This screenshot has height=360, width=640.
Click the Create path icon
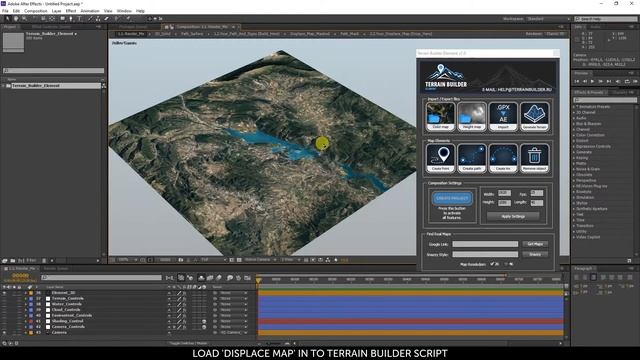(x=472, y=158)
